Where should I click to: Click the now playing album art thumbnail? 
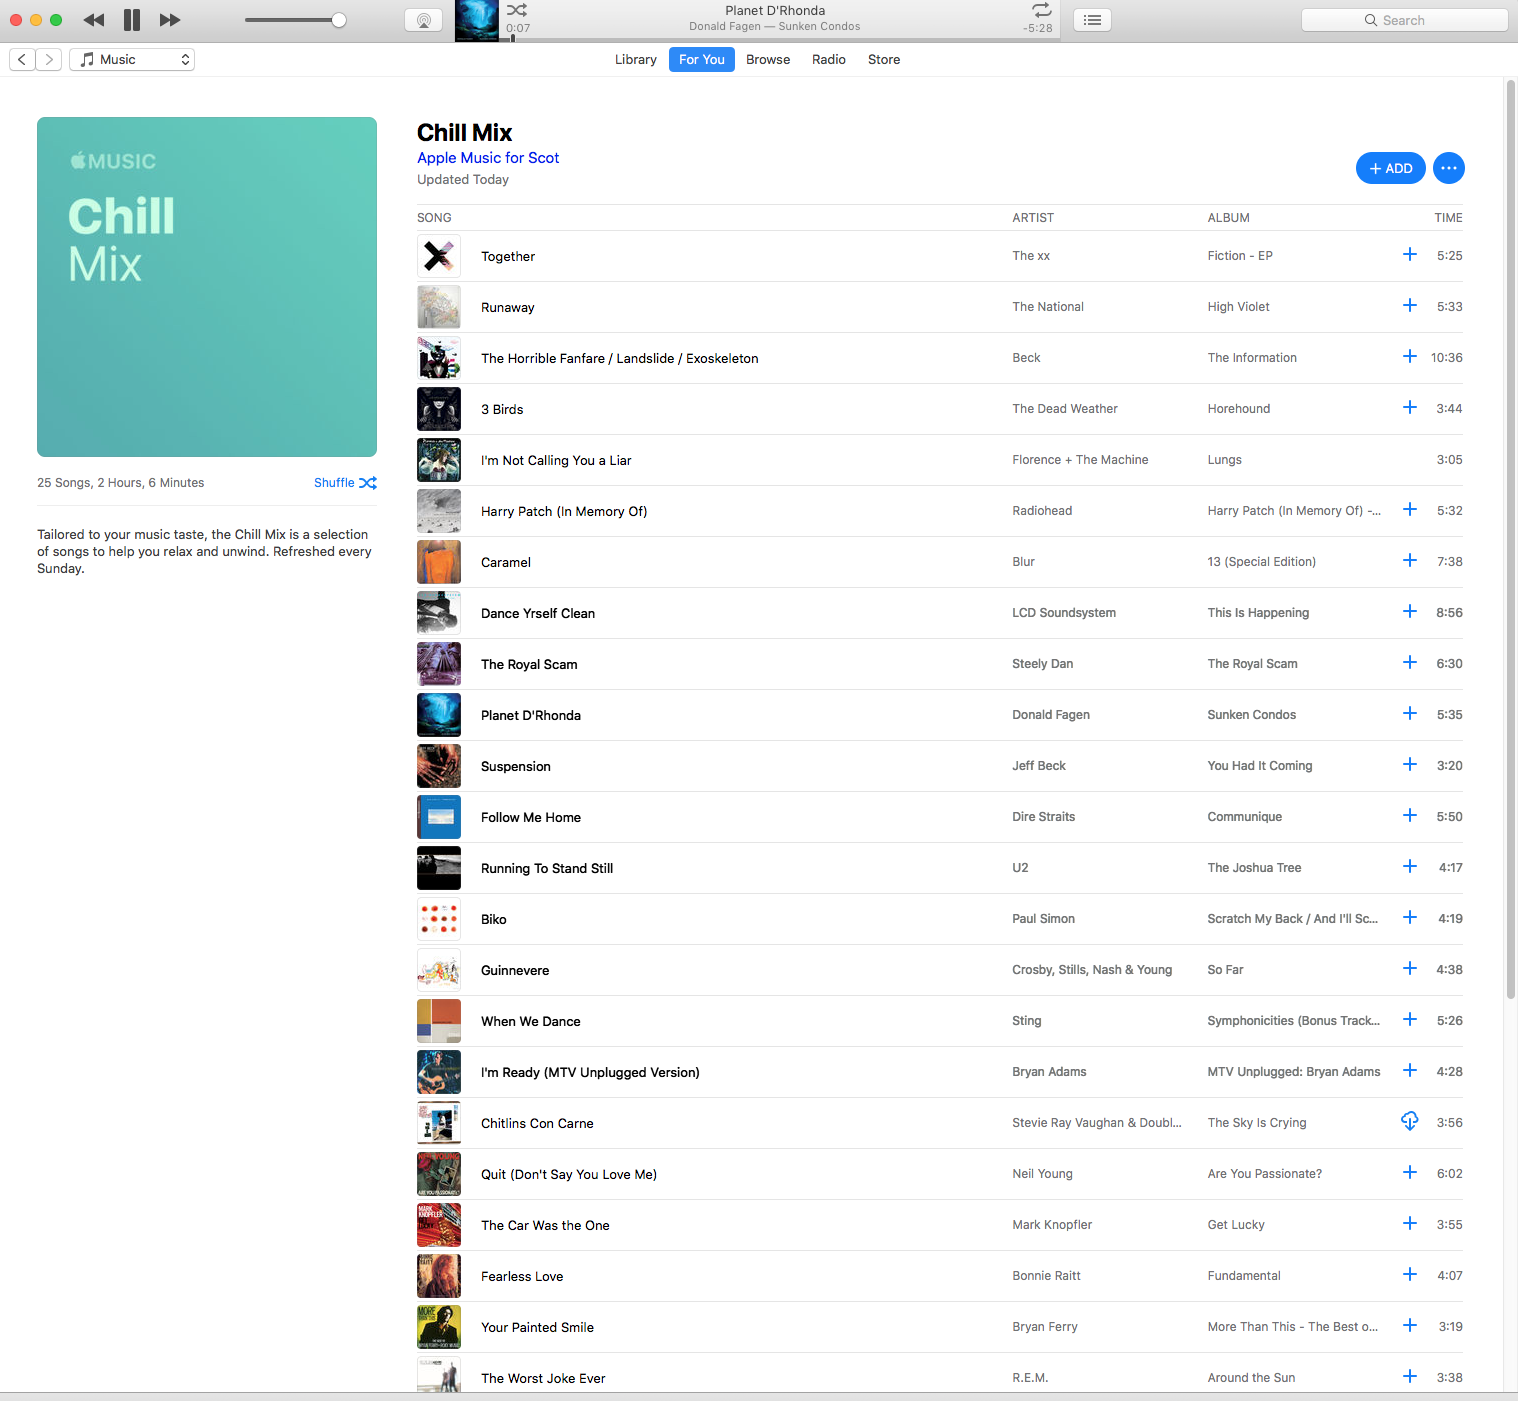(x=477, y=21)
